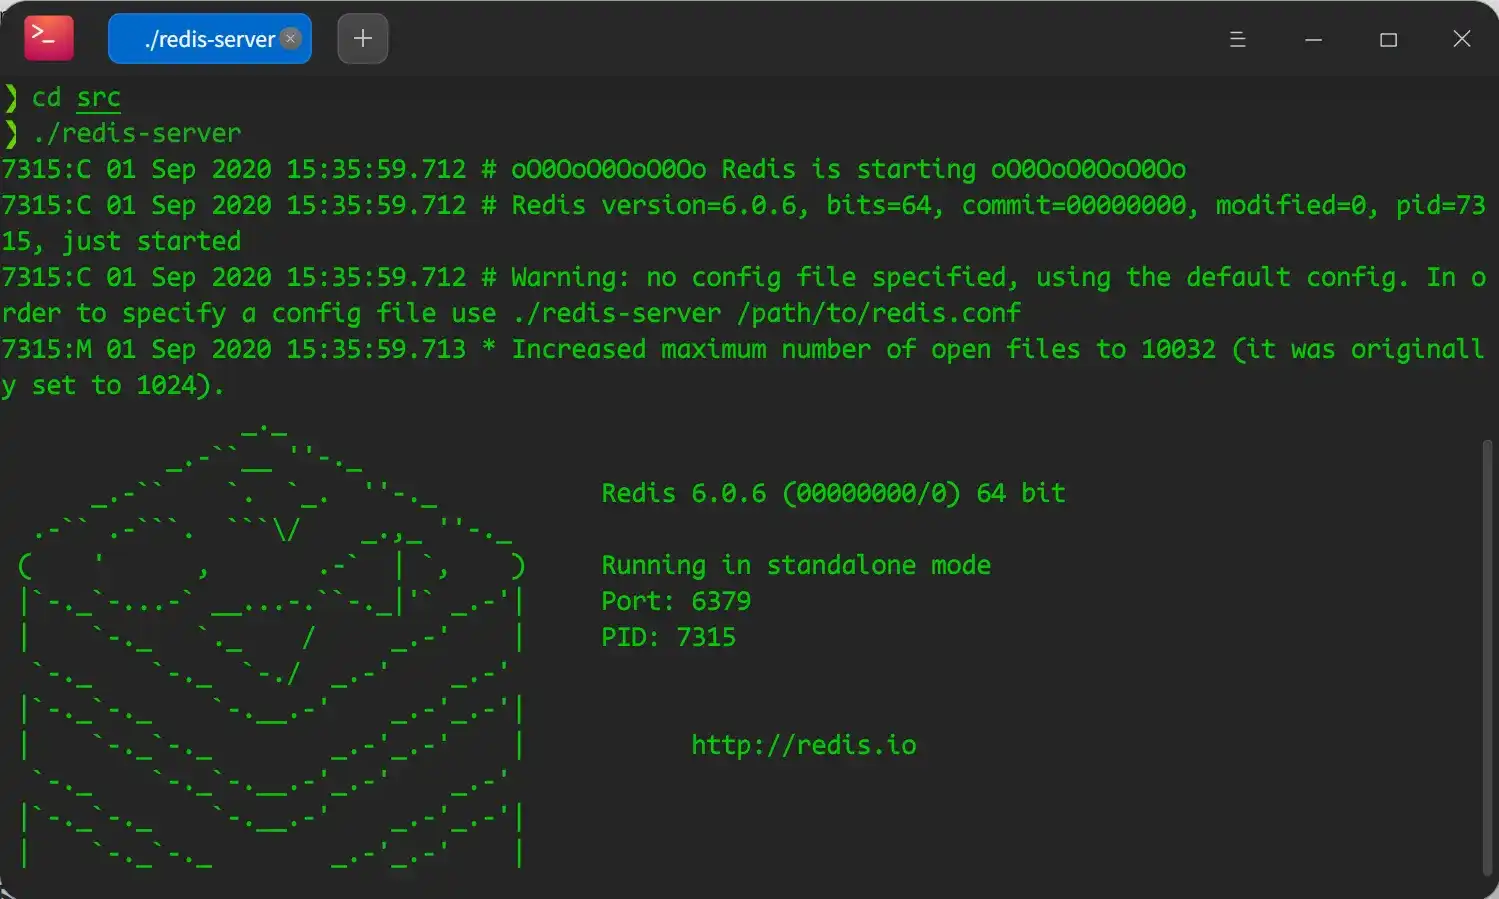This screenshot has height=899, width=1499.
Task: Click the Port: 6379 text
Action: [x=675, y=601]
